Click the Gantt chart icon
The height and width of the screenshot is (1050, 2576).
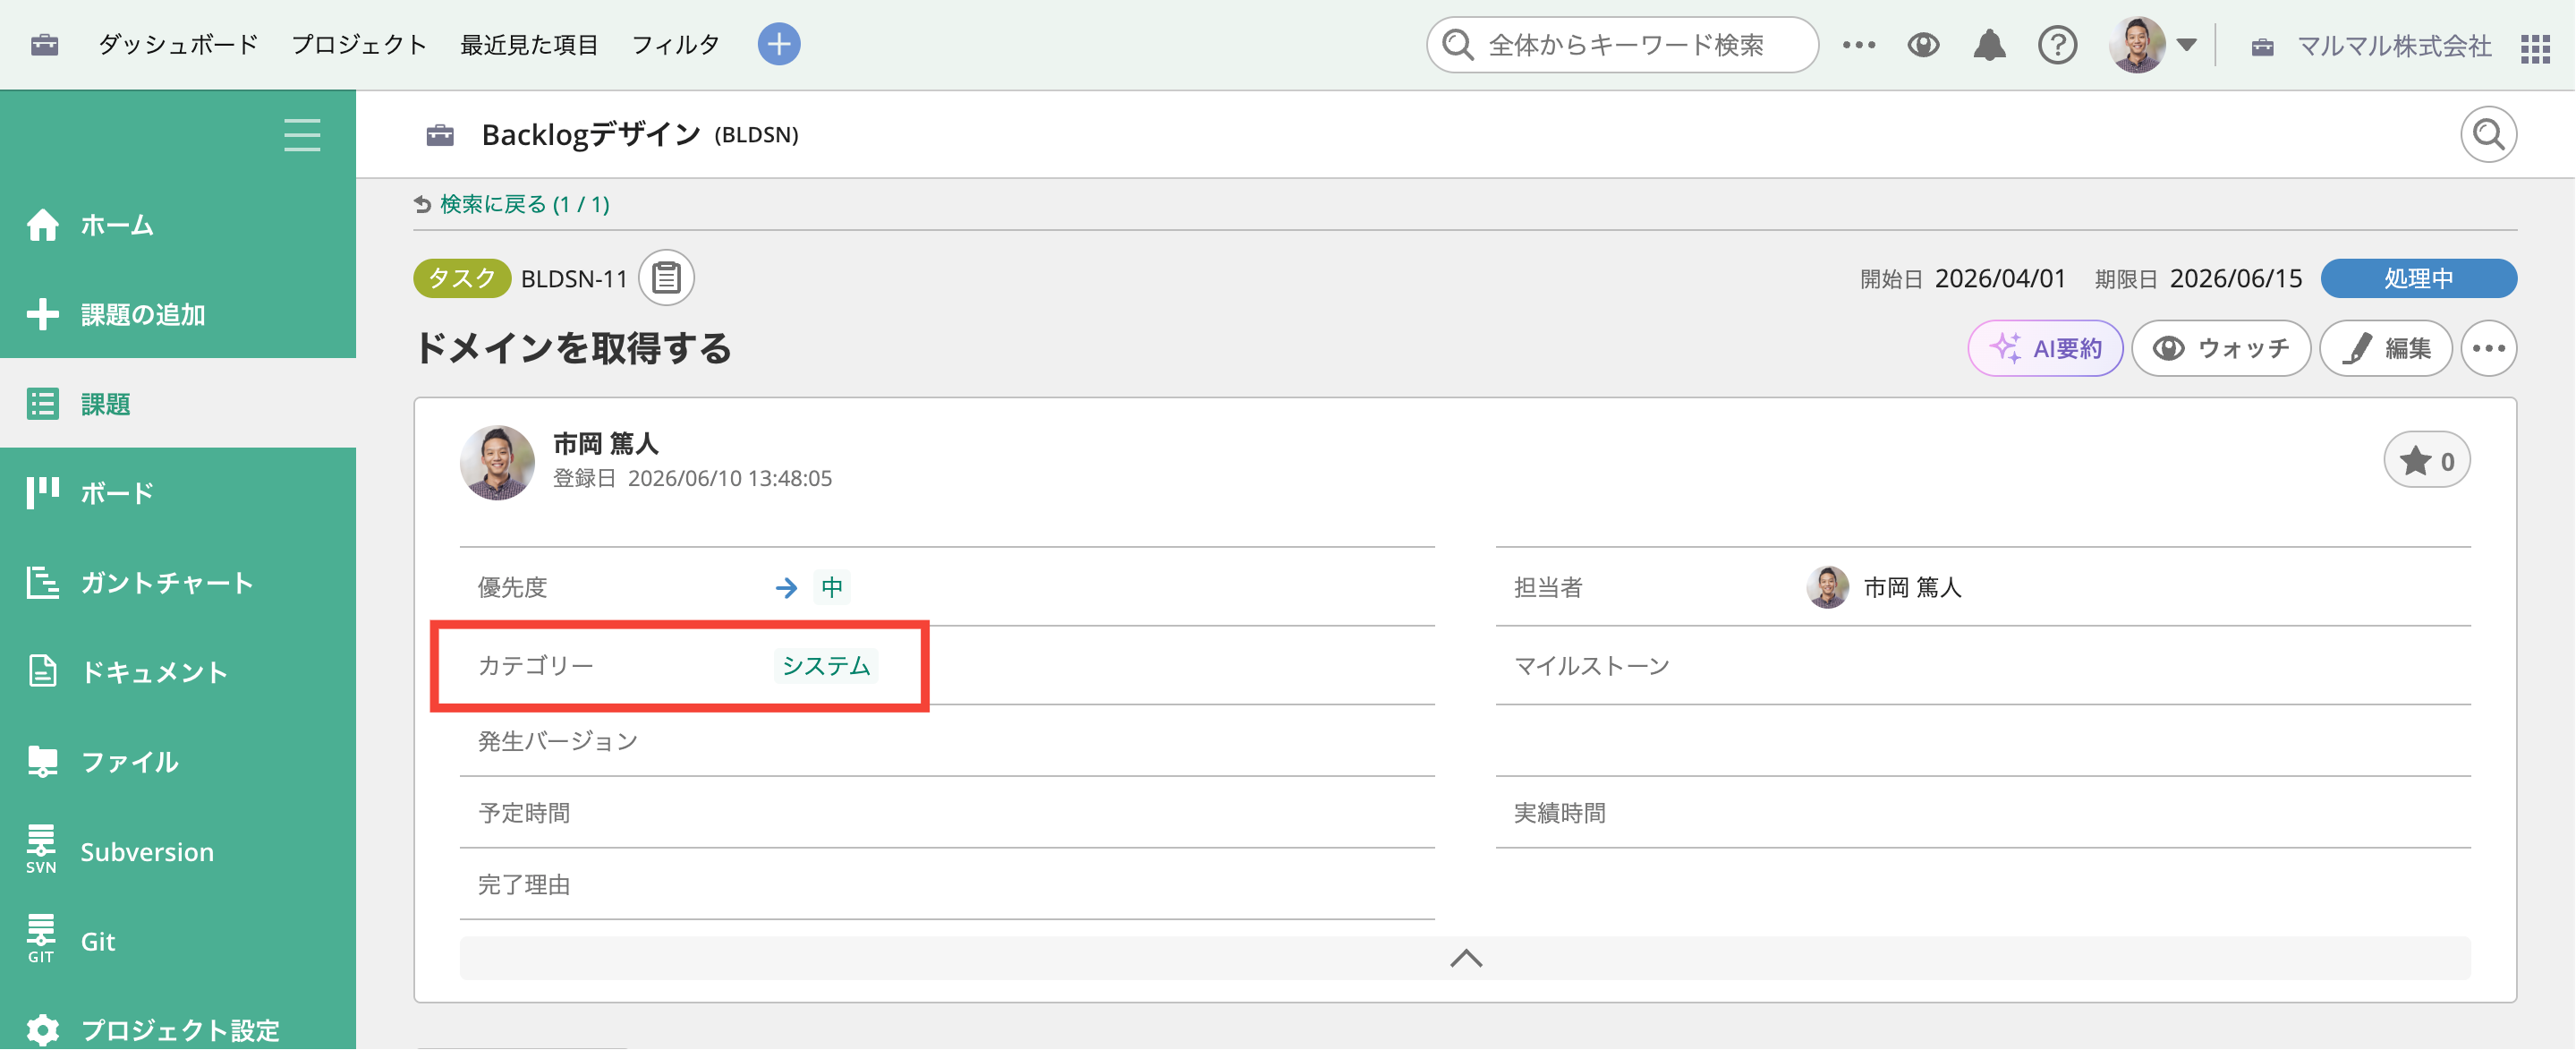pos(42,582)
